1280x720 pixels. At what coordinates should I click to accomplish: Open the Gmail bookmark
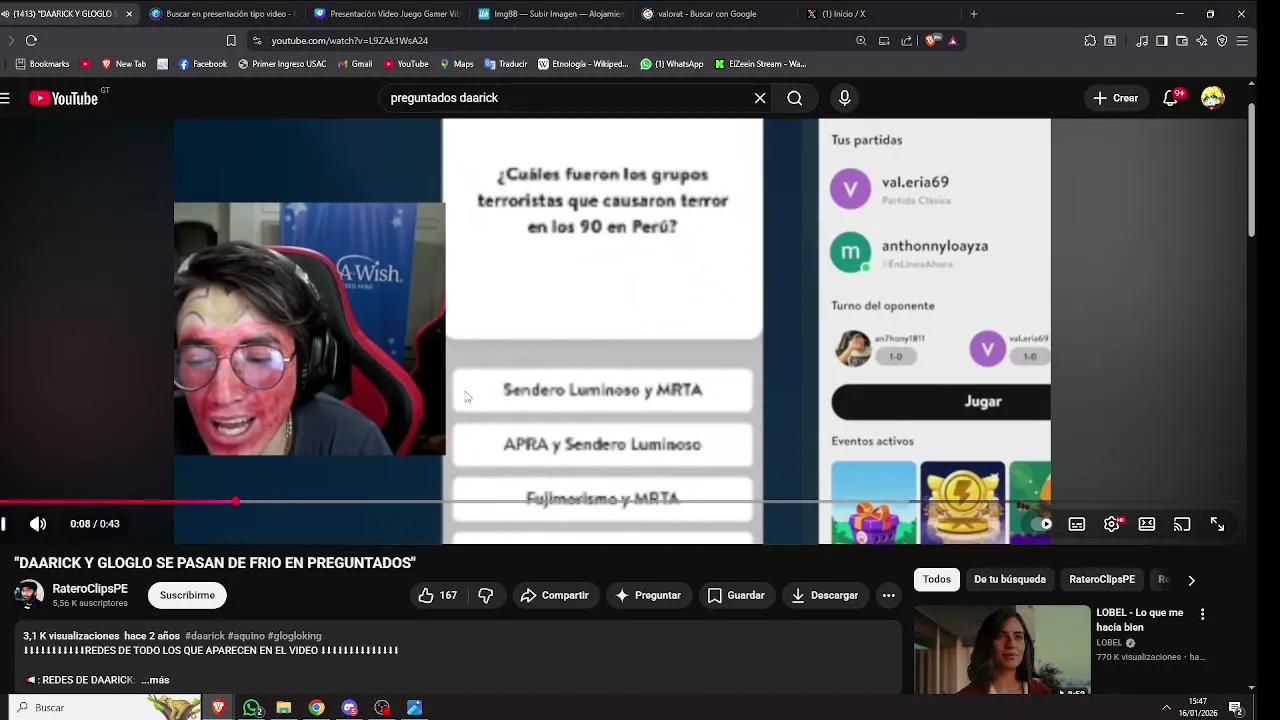[355, 64]
